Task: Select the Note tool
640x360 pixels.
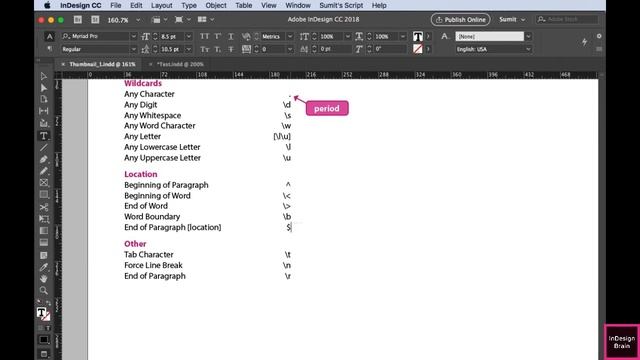Action: 44,255
